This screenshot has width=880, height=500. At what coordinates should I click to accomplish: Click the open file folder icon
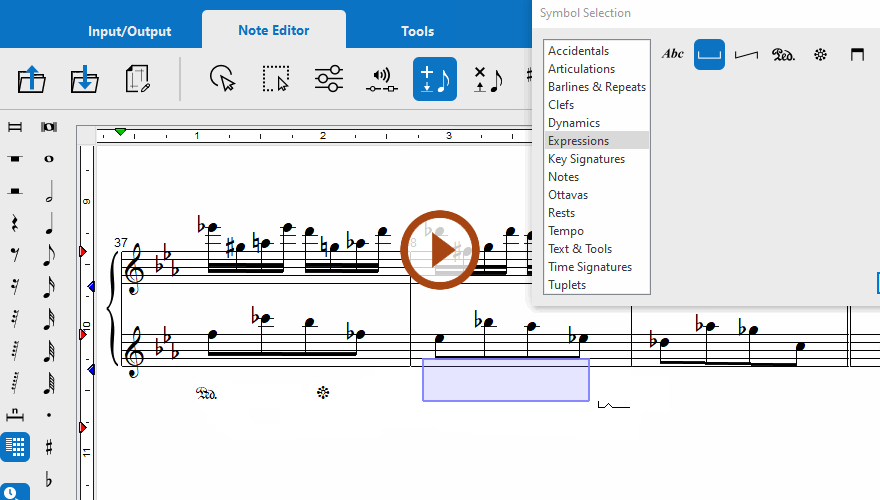[x=32, y=79]
